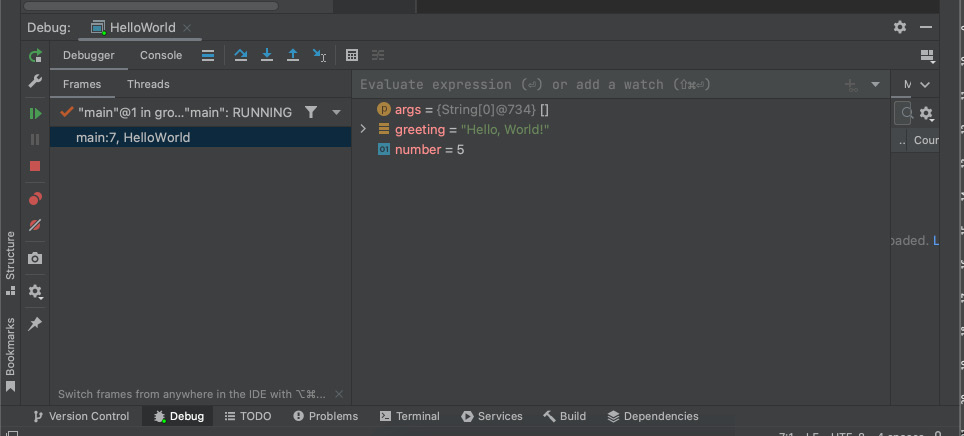Click the Memory panel search field
The width and height of the screenshot is (964, 436).
point(902,113)
